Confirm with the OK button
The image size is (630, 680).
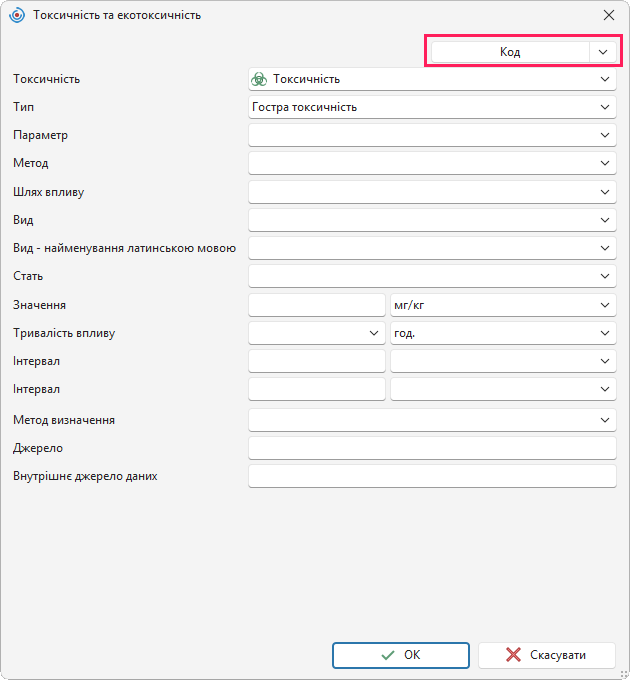coord(401,655)
